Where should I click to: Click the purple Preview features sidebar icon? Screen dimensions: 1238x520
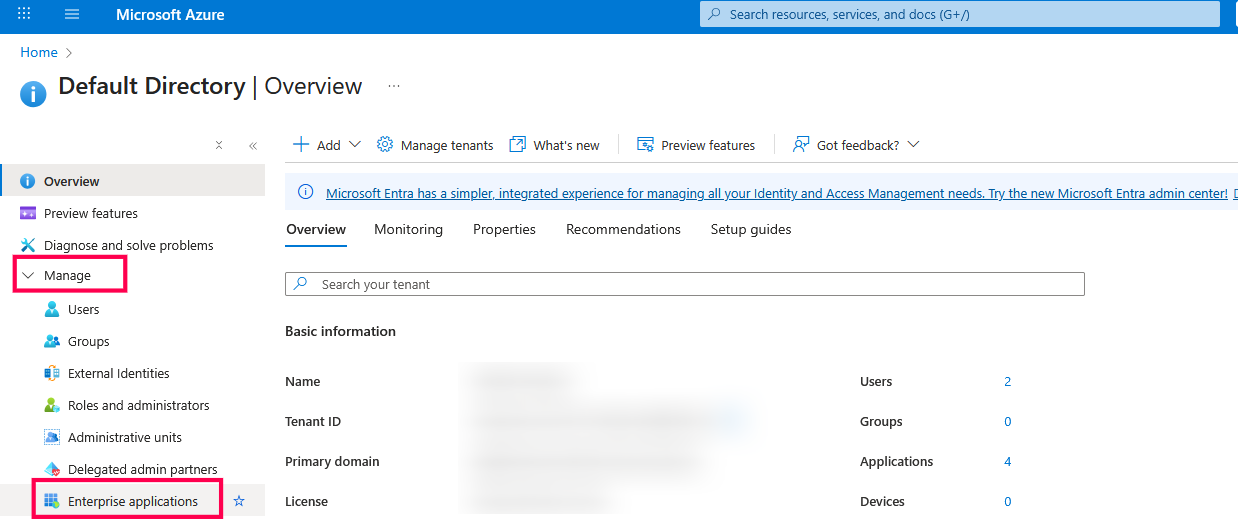click(28, 213)
